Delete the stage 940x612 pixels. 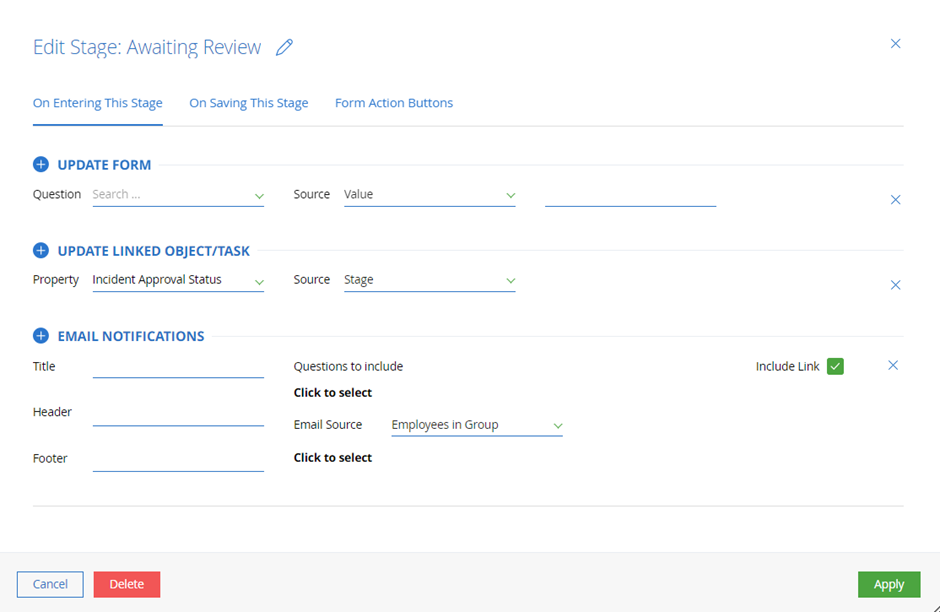126,584
